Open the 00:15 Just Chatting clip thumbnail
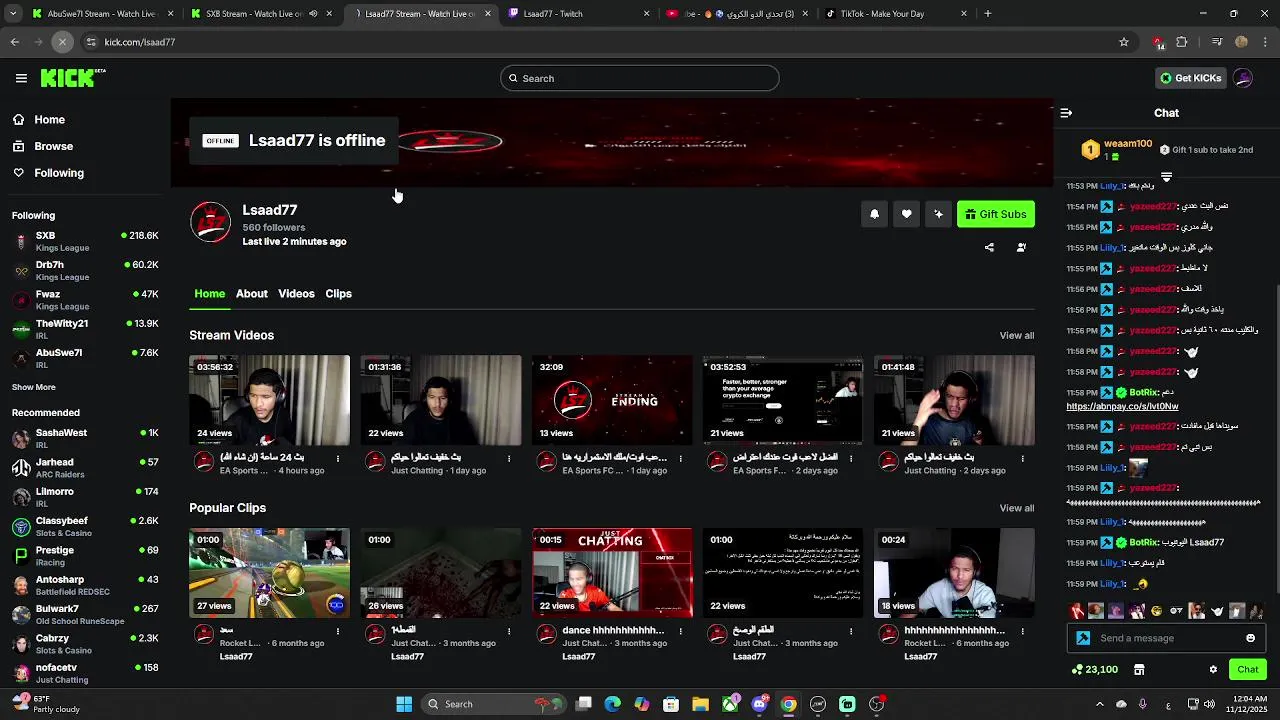Screen dimensions: 1280x720 (x=612, y=573)
